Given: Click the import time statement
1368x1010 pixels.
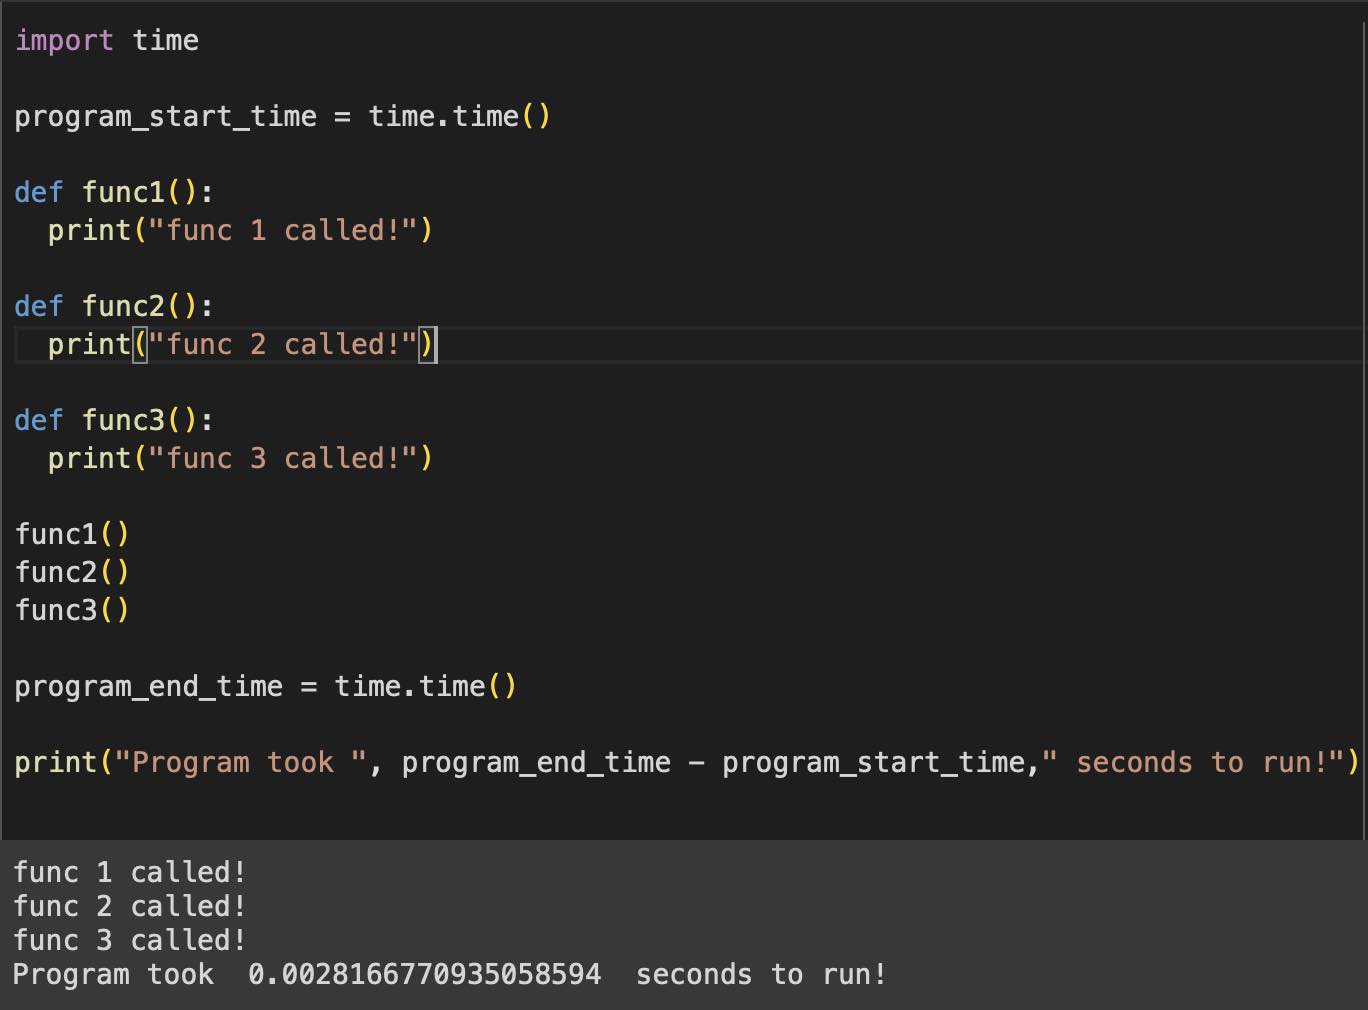Looking at the screenshot, I should [107, 40].
